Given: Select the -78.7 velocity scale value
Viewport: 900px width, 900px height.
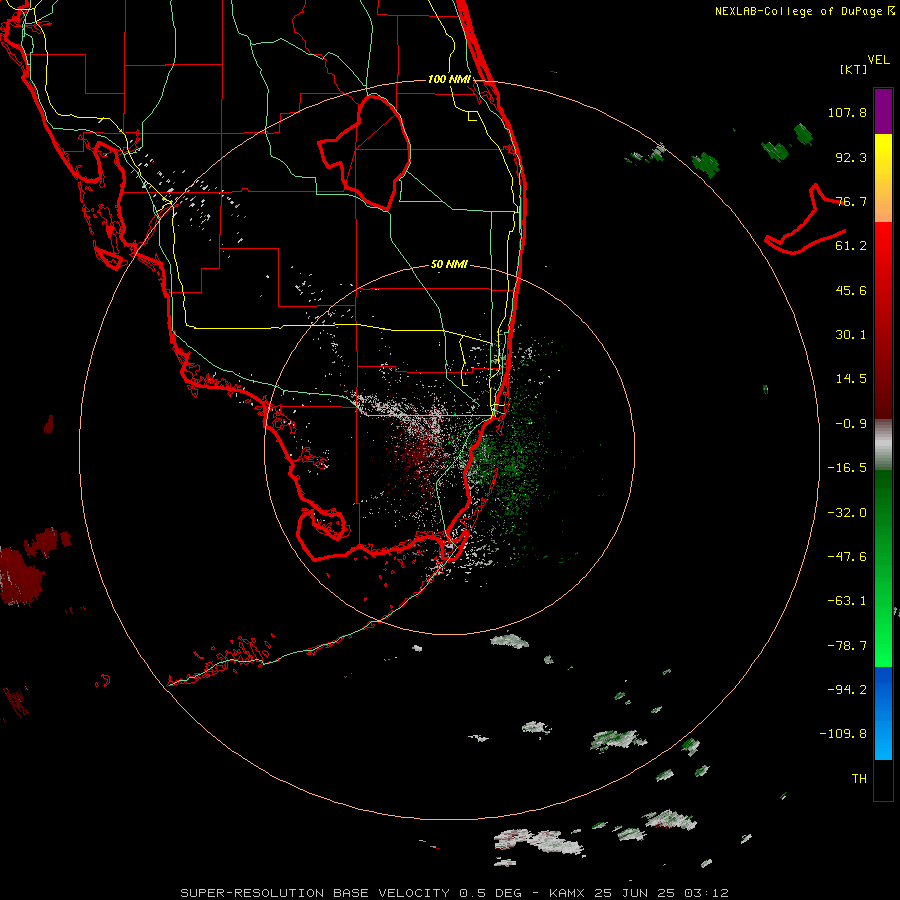Looking at the screenshot, I should tap(847, 646).
